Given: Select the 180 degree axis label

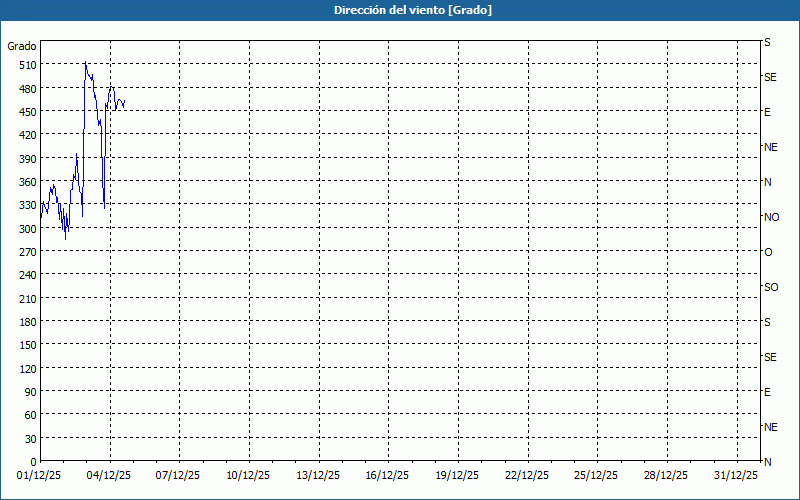Looking at the screenshot, I should pos(28,322).
